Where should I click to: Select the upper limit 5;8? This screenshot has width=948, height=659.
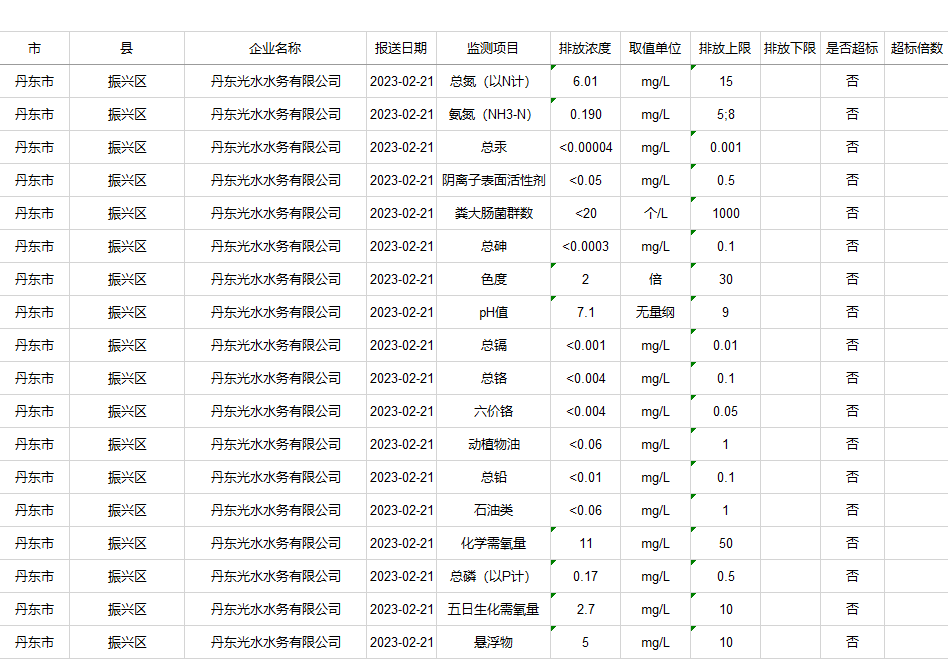coord(725,114)
